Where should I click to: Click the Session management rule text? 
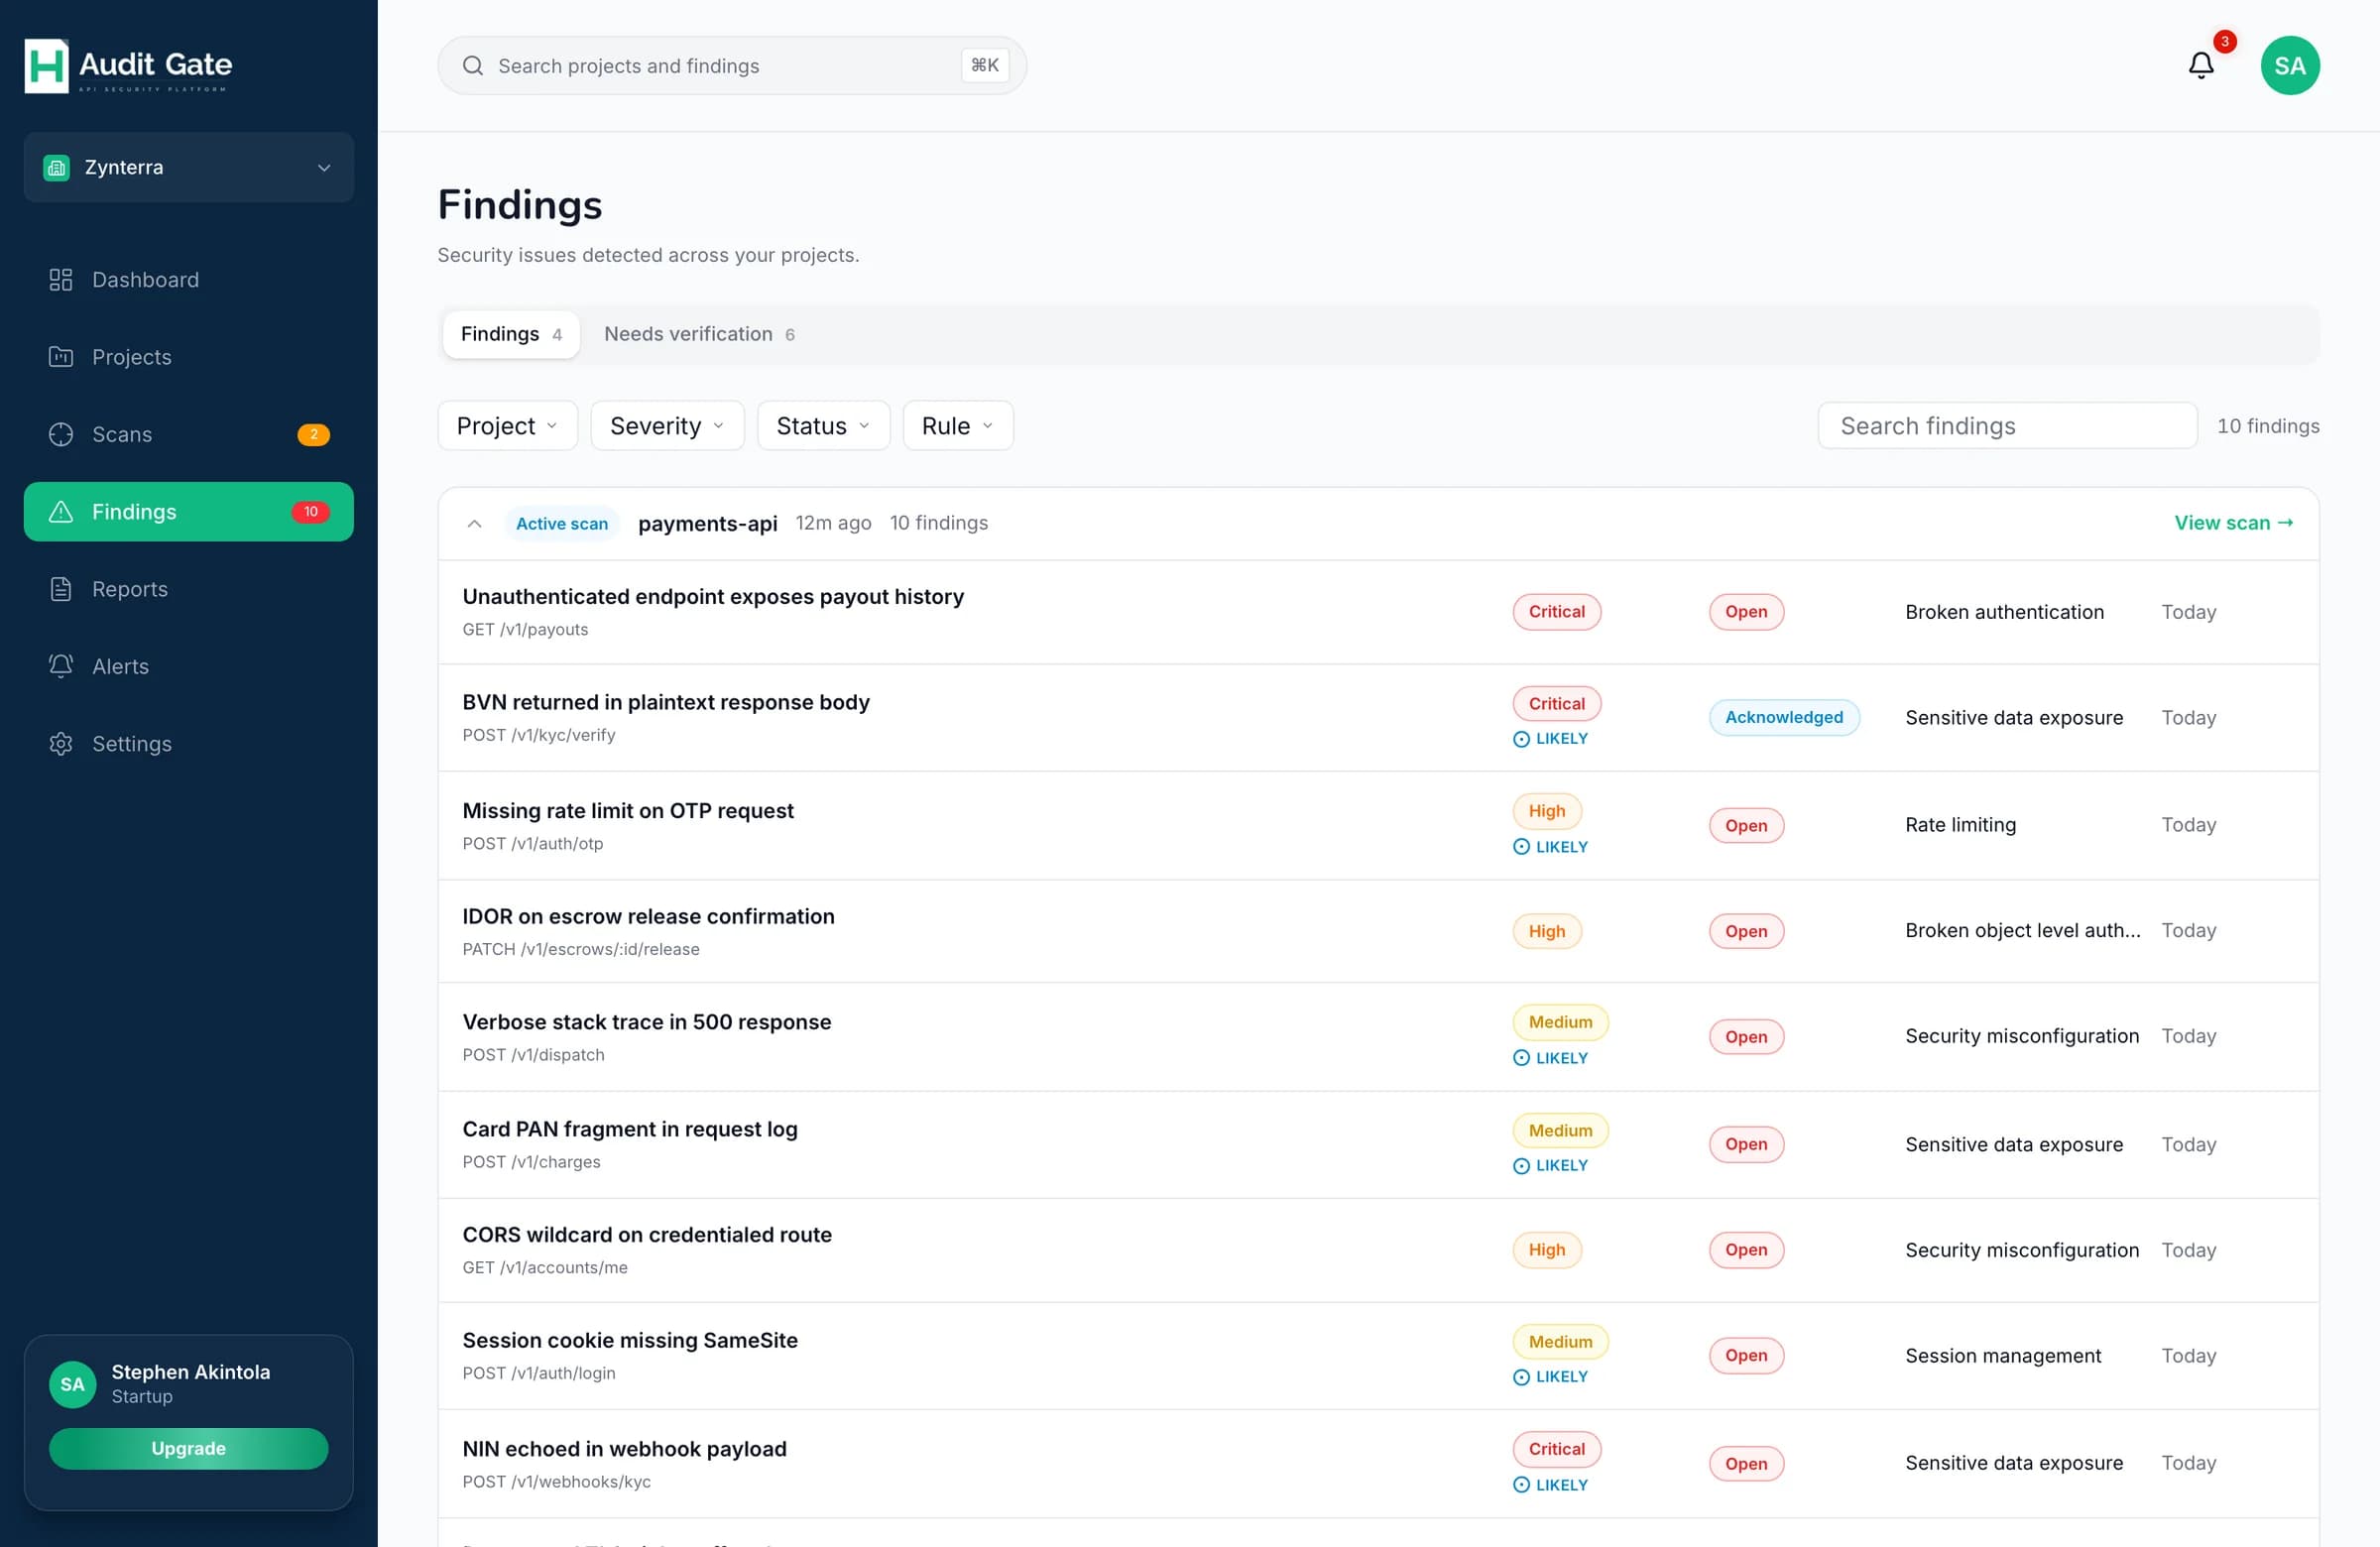(2003, 1356)
